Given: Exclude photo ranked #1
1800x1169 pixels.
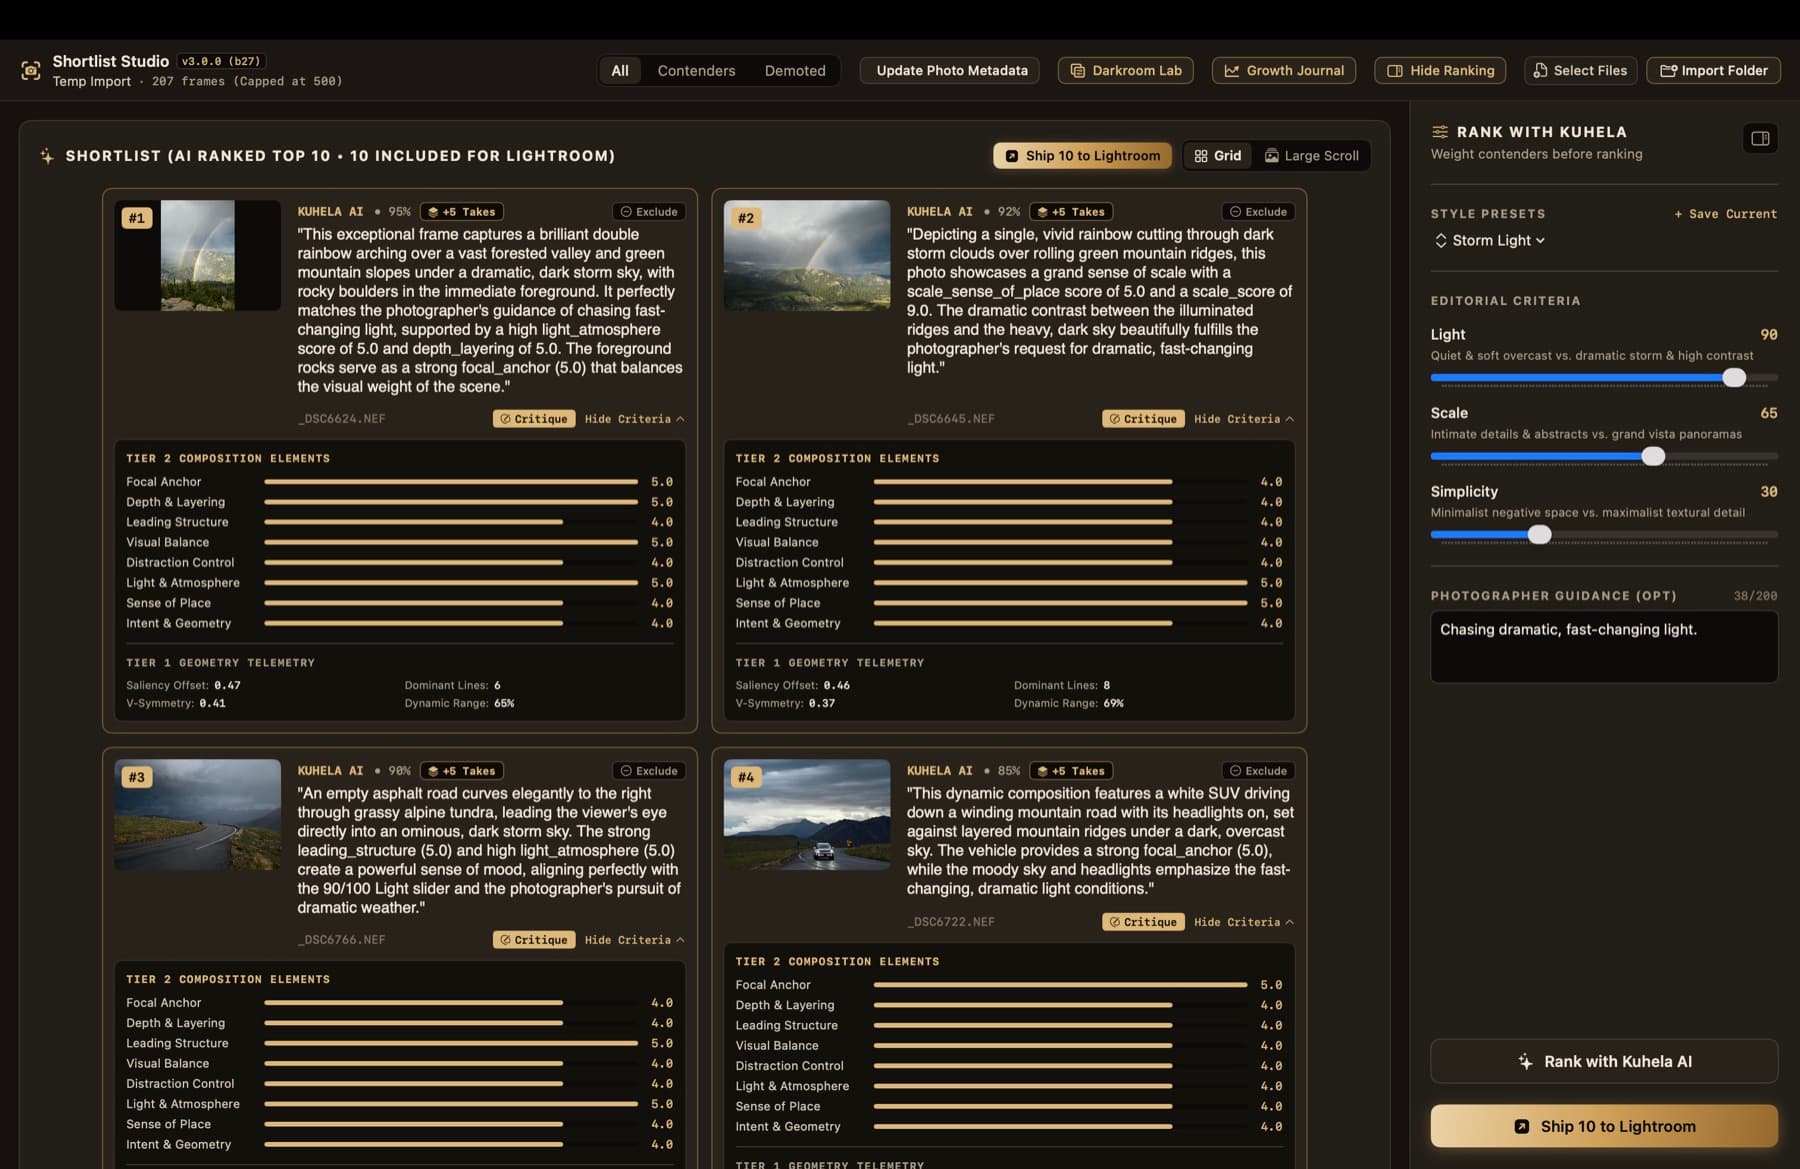Looking at the screenshot, I should [649, 212].
